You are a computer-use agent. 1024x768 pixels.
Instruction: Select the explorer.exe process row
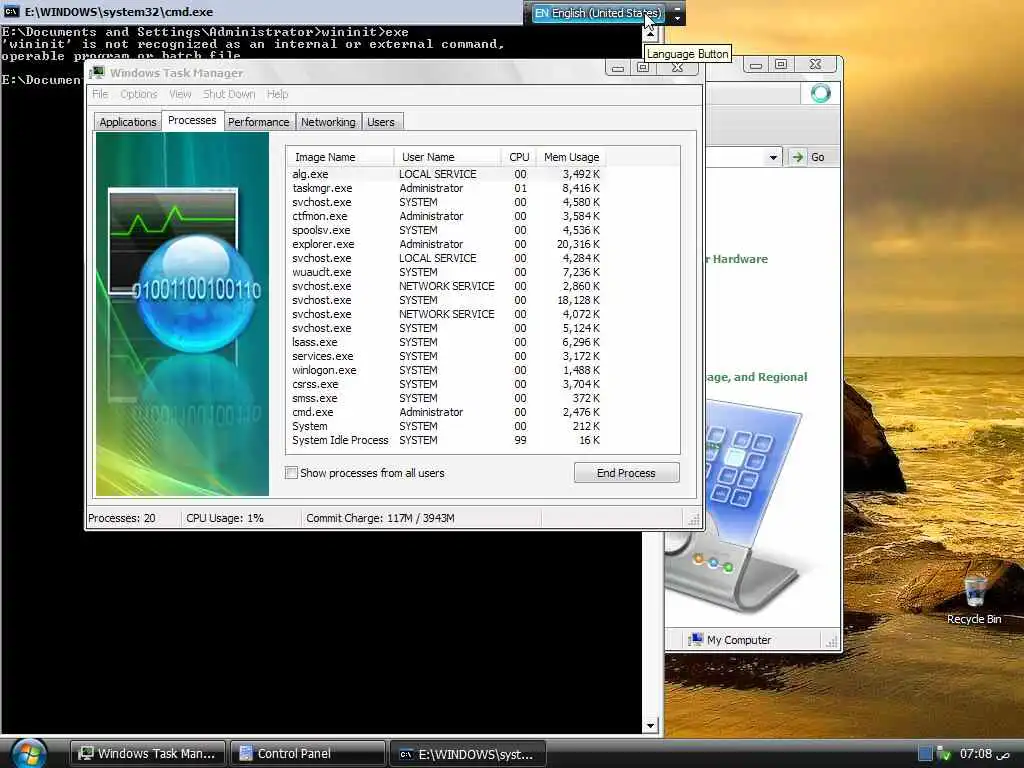(x=445, y=244)
